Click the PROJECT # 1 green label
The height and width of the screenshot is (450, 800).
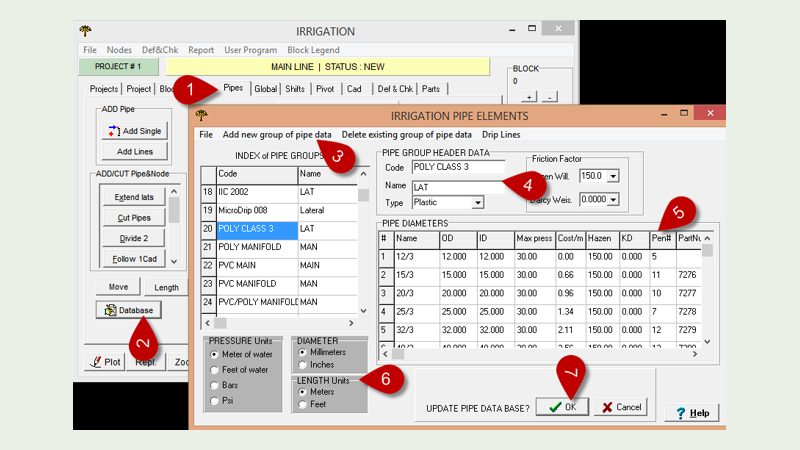pyautogui.click(x=118, y=66)
